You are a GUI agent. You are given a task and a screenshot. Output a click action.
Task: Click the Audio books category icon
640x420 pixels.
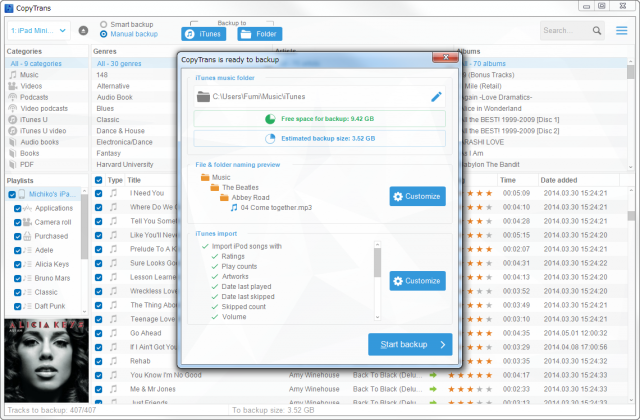point(13,142)
